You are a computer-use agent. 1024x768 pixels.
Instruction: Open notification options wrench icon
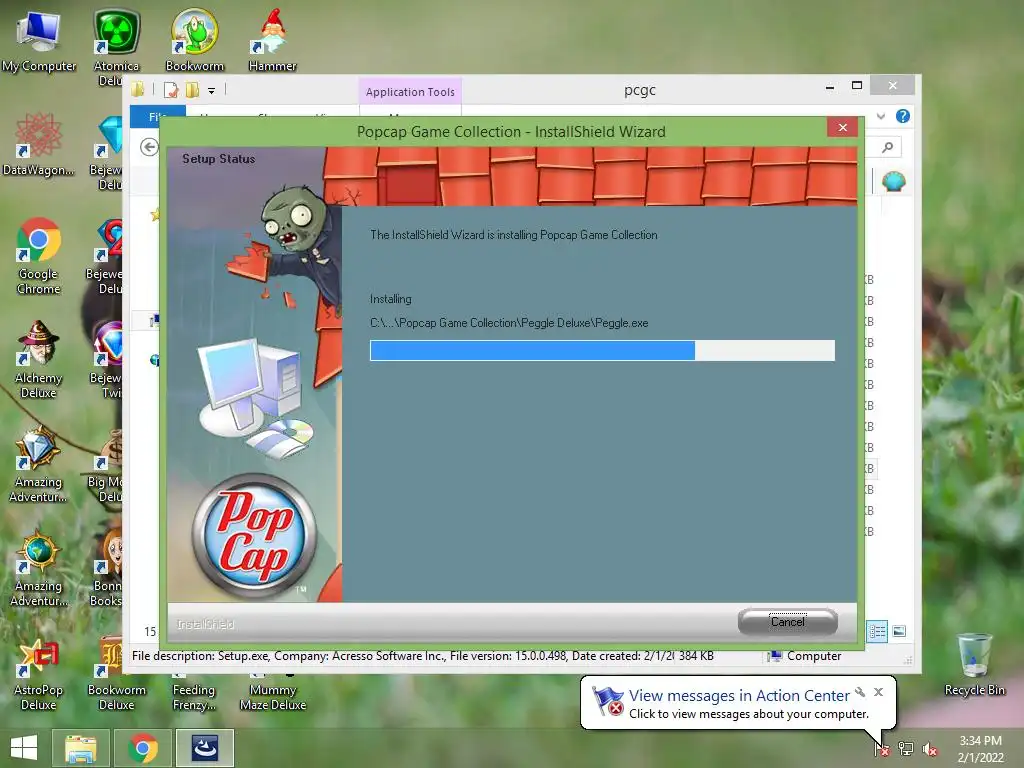click(860, 692)
